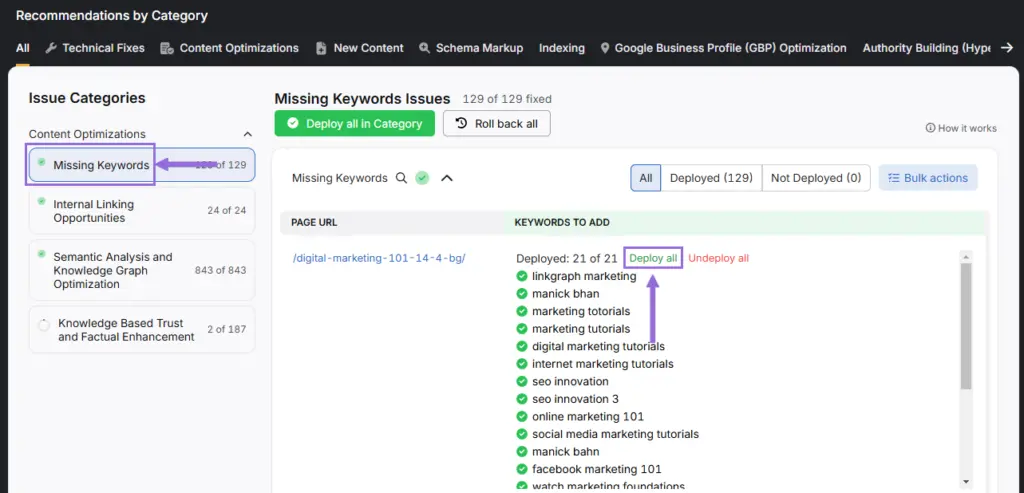Open the New Content tab
Viewport: 1024px width, 493px height.
(x=359, y=48)
